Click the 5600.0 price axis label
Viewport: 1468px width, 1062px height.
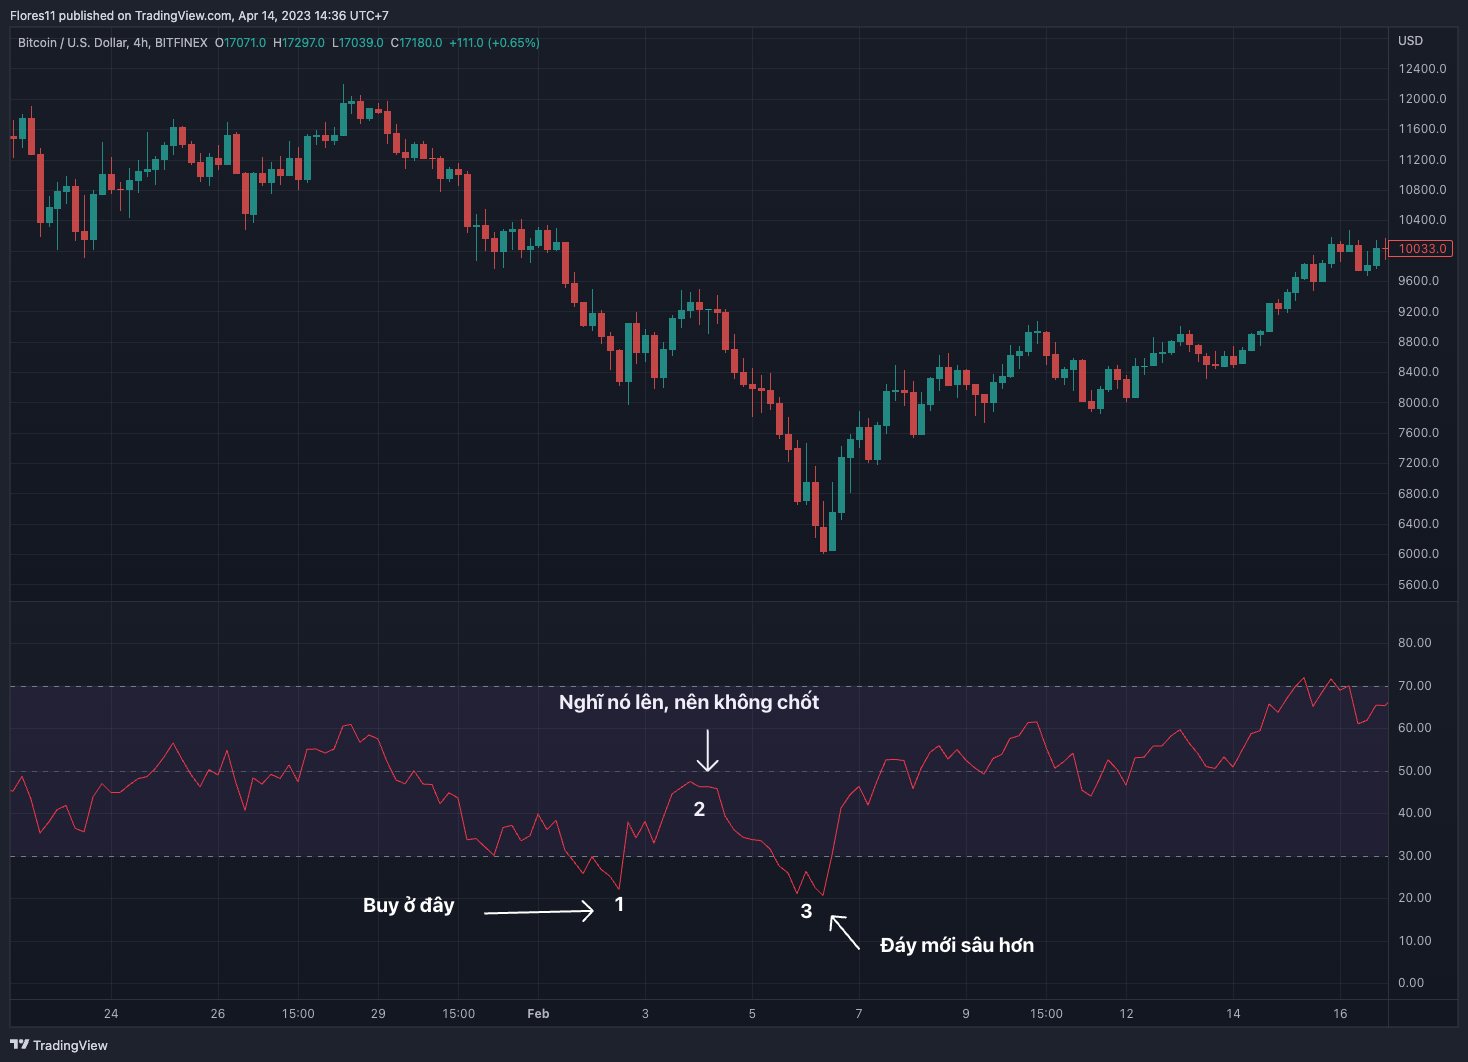click(x=1419, y=585)
